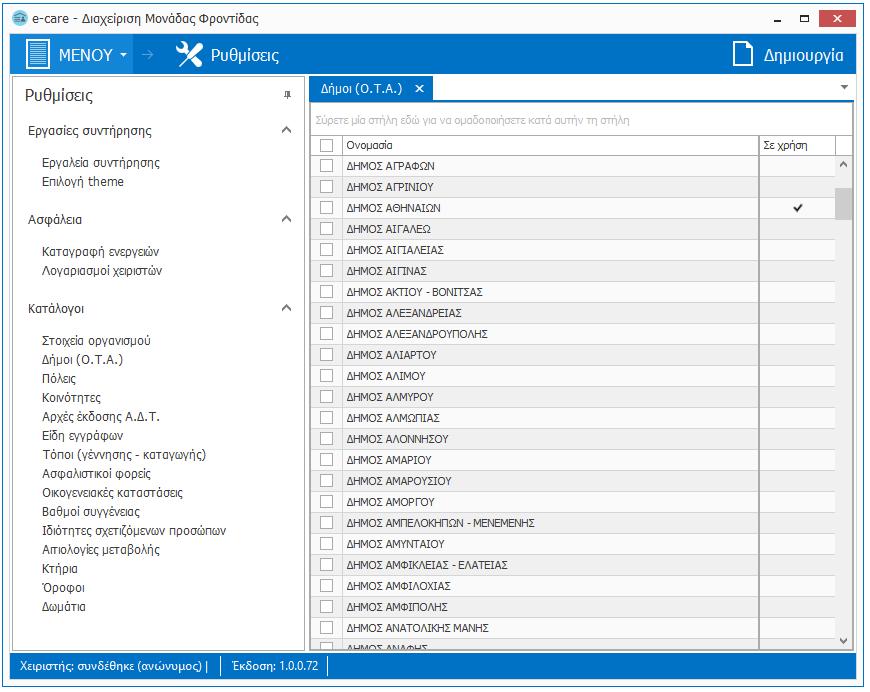Pin the Ρυθμίσεις side panel
Viewport: 870px width, 692px height.
click(x=287, y=95)
